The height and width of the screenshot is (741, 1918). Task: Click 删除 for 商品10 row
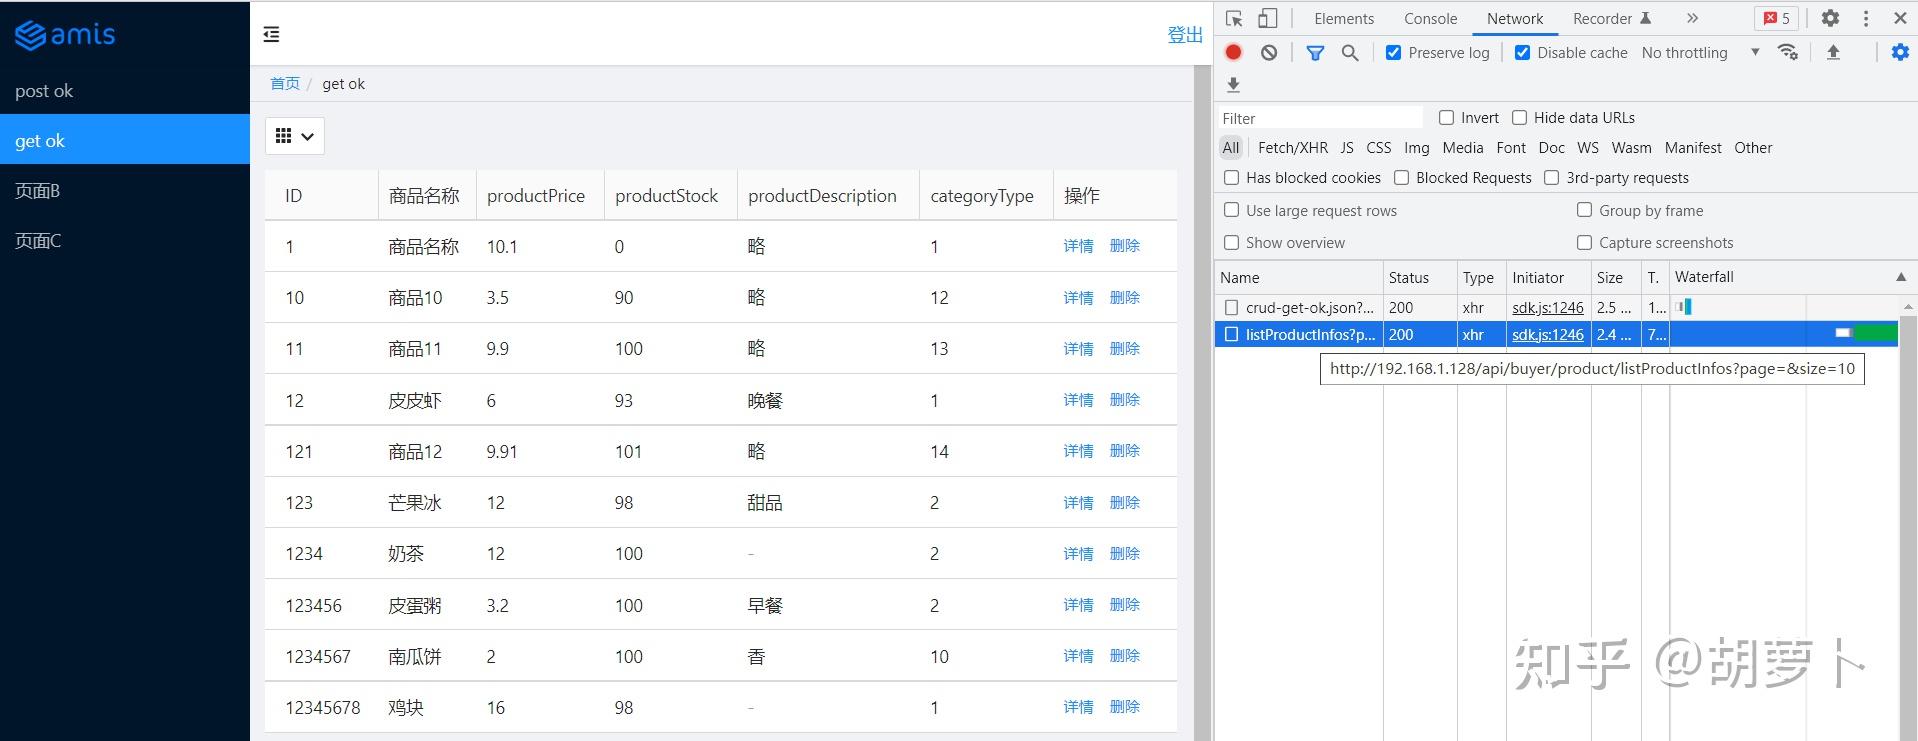click(1125, 298)
